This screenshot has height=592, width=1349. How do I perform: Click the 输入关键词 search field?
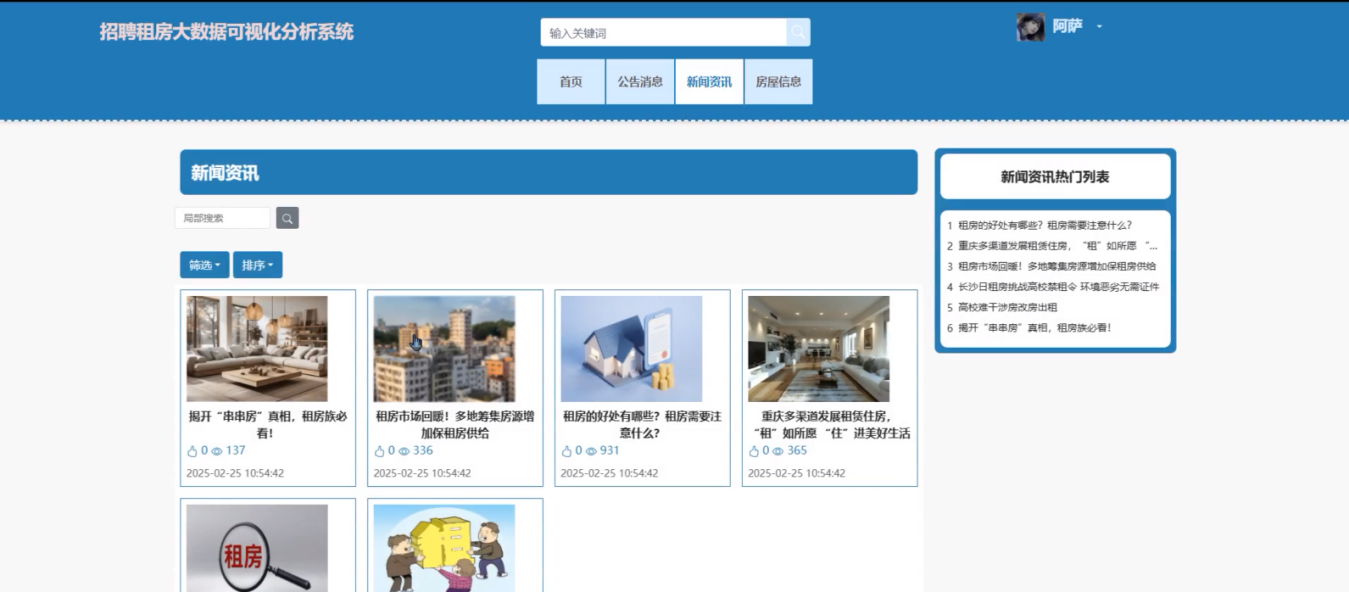tap(663, 32)
